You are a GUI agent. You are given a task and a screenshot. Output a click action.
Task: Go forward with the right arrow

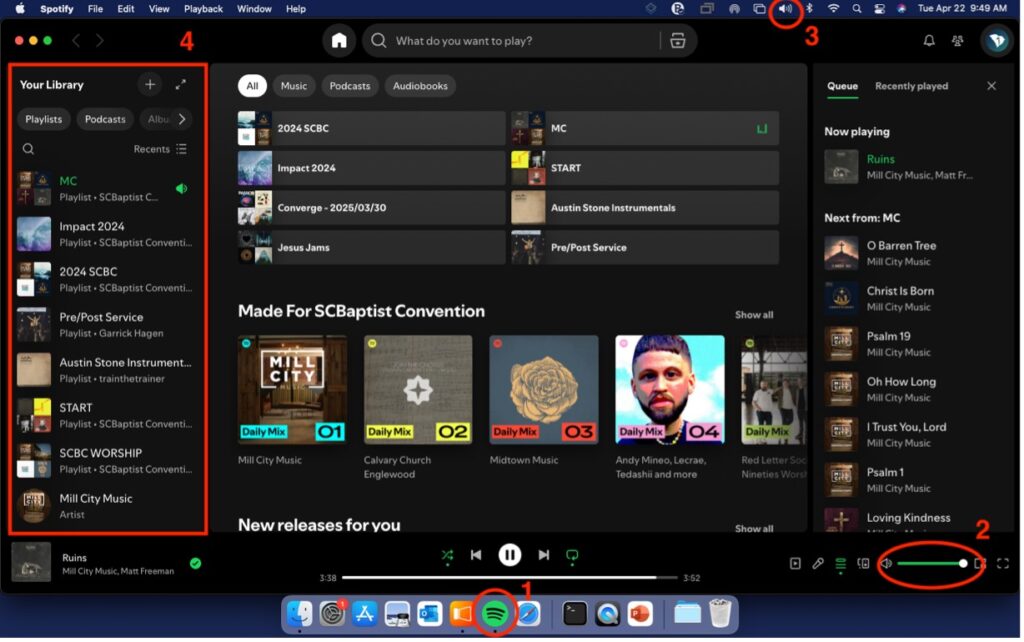99,40
